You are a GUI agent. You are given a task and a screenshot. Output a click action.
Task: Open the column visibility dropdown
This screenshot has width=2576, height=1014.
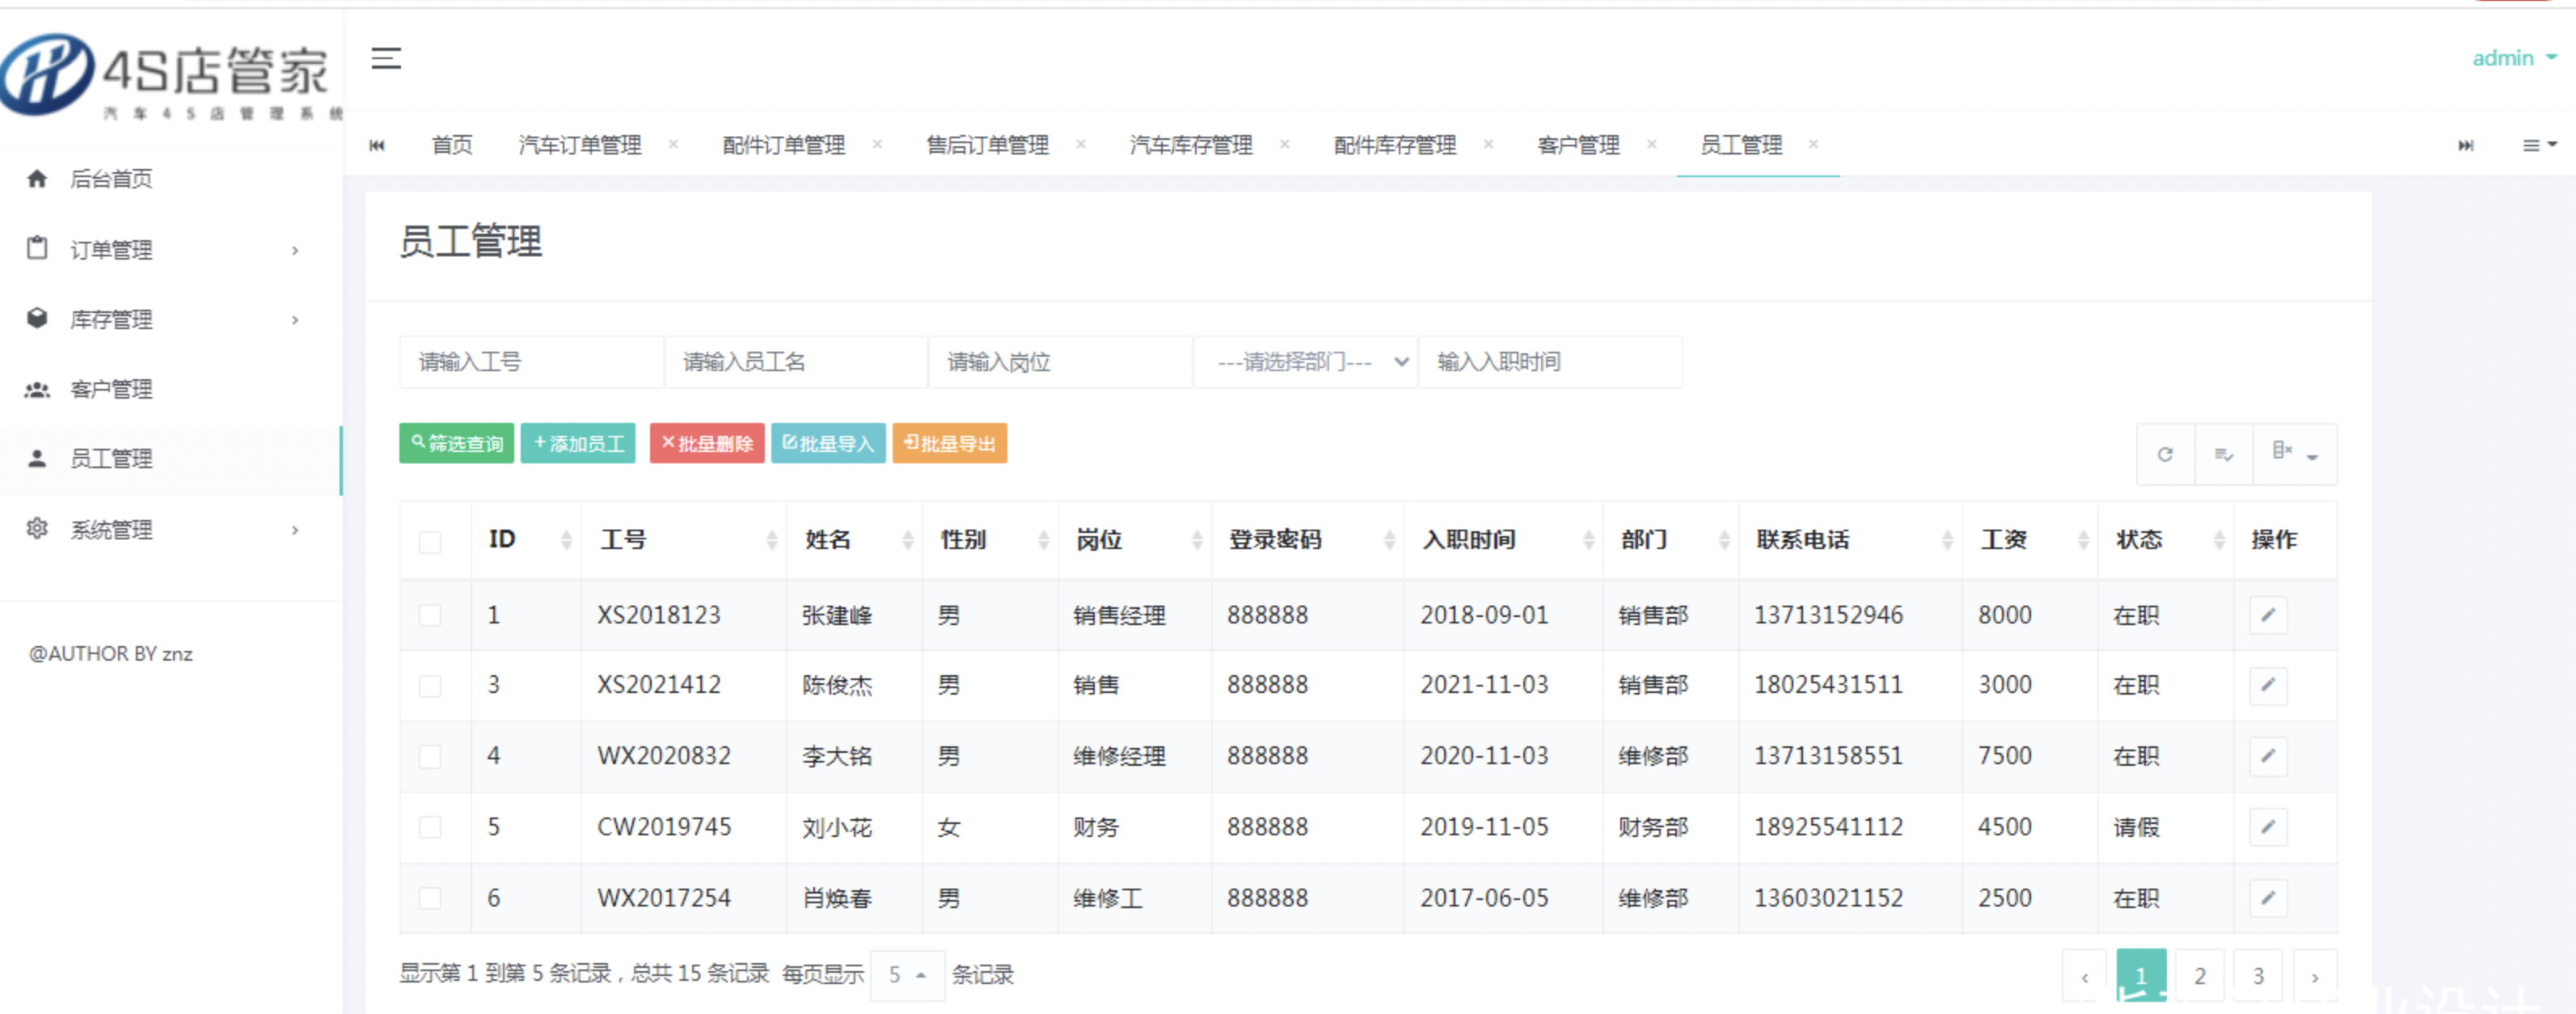point(2295,454)
